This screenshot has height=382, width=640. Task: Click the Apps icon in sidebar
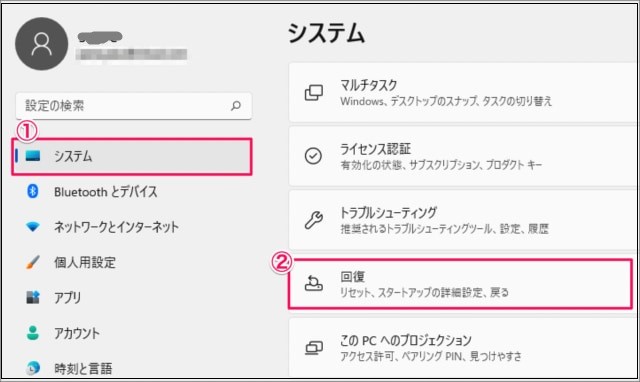point(33,298)
